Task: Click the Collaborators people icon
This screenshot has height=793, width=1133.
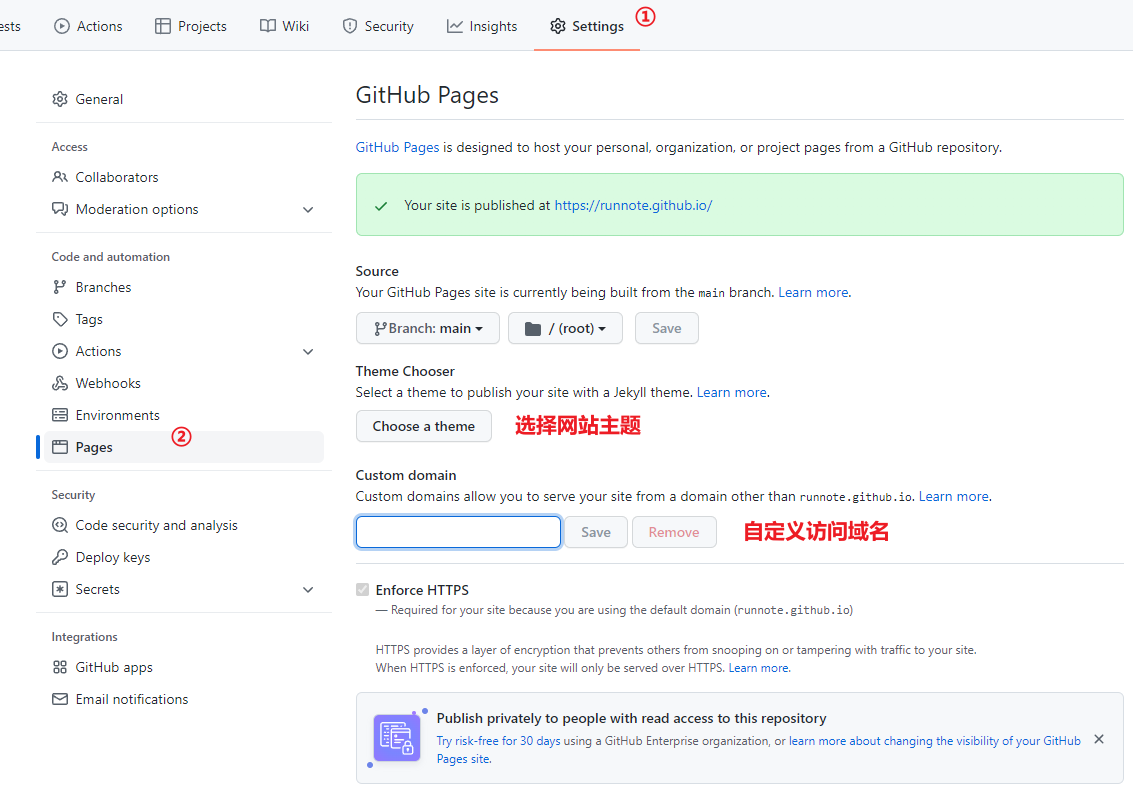Action: pyautogui.click(x=60, y=177)
